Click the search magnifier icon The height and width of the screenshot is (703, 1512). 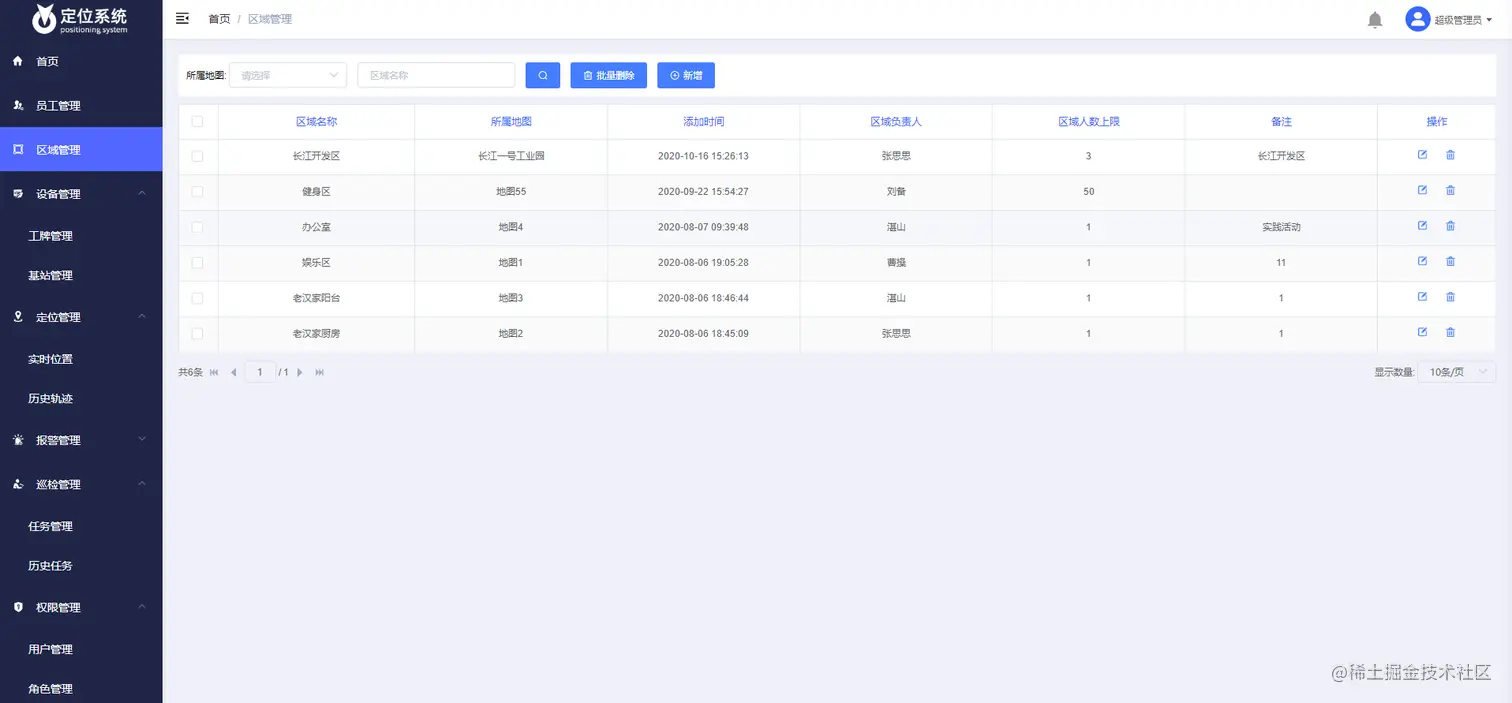pyautogui.click(x=542, y=75)
